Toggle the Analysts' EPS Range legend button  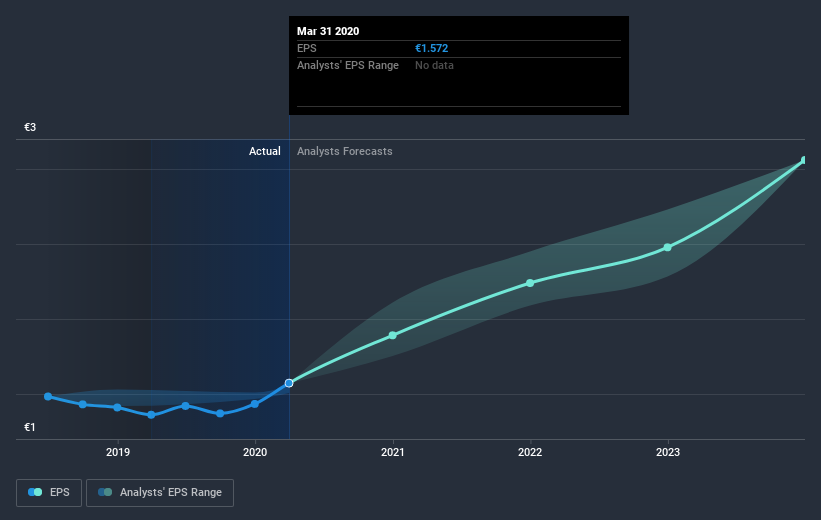click(160, 493)
